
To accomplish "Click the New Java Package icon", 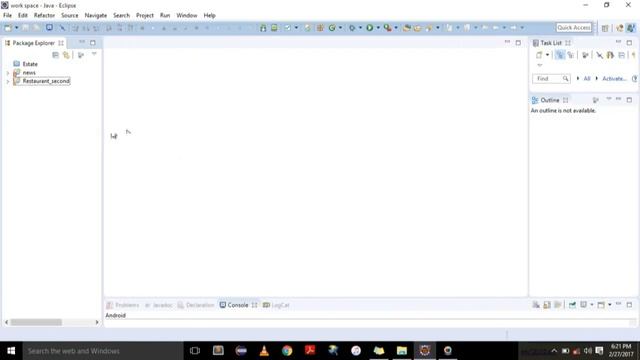I will click(x=320, y=28).
